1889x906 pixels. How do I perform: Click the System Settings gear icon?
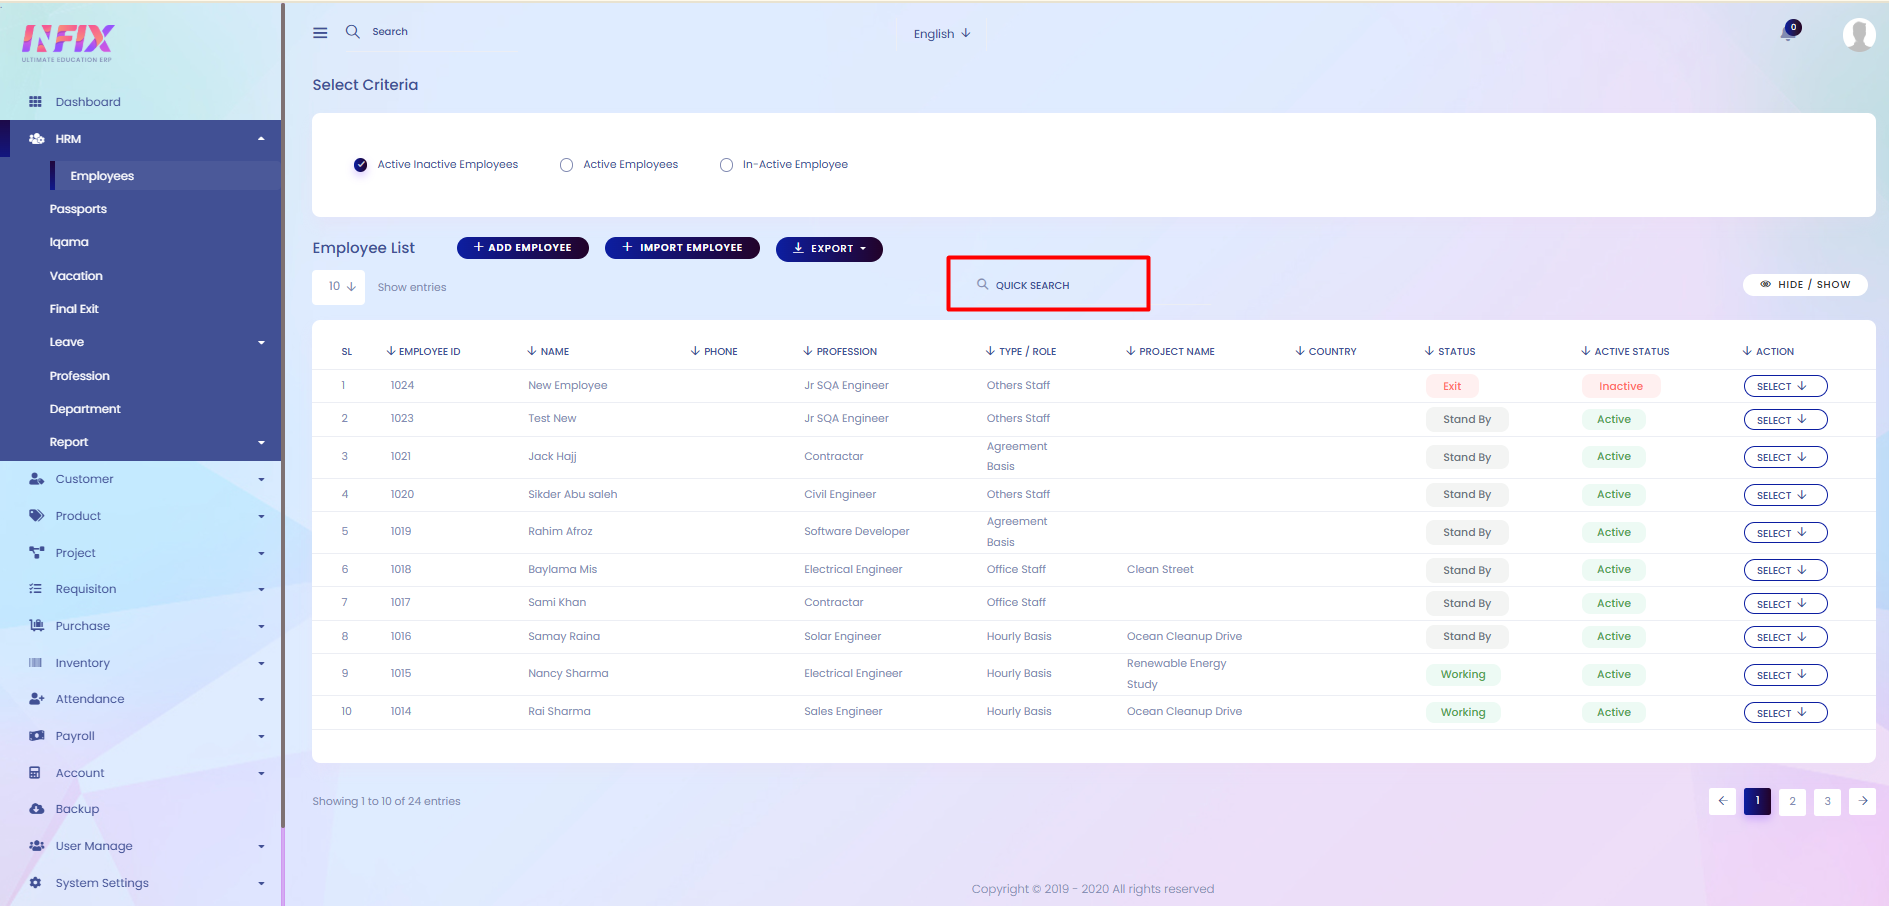point(35,883)
